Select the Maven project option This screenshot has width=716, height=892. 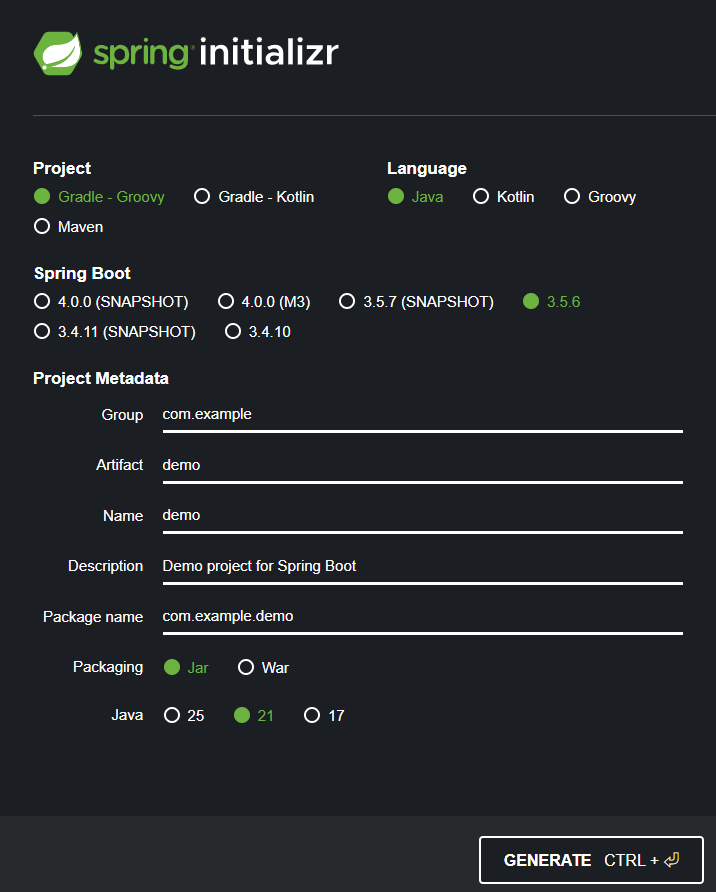coord(69,226)
